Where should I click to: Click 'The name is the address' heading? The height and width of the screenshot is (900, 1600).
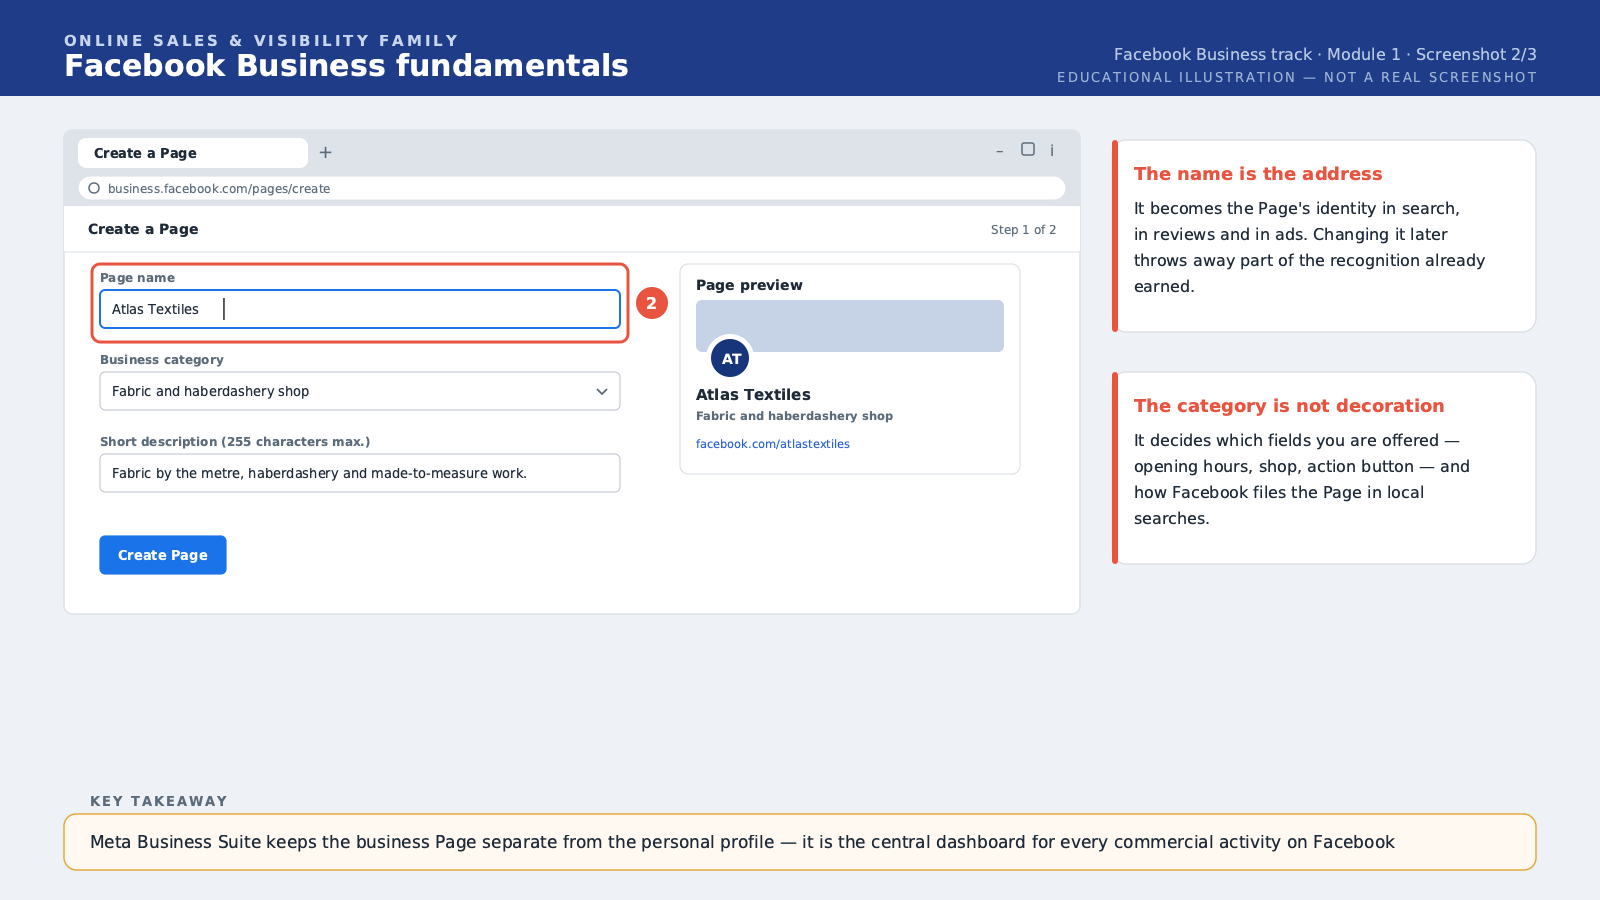click(1258, 174)
